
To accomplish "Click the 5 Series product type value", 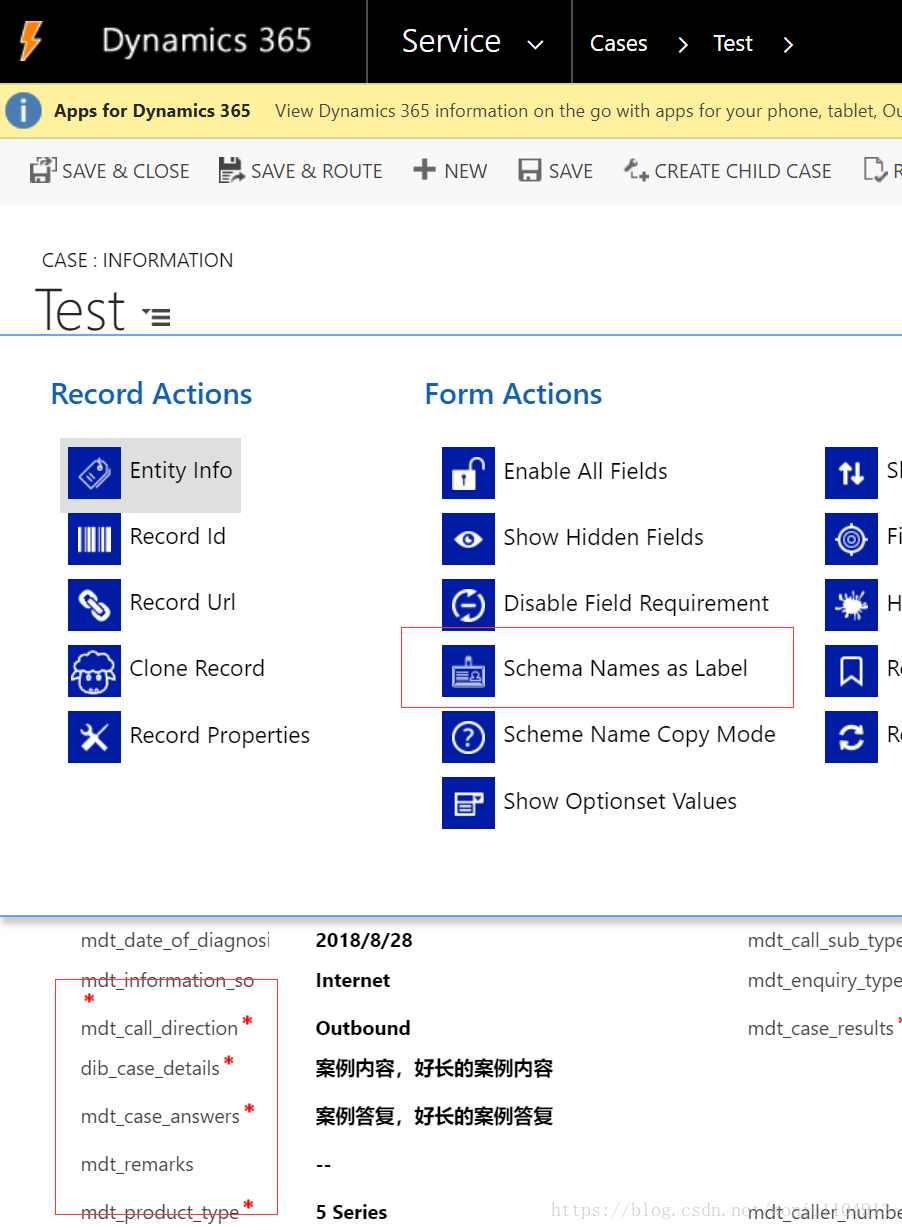I will [351, 1212].
